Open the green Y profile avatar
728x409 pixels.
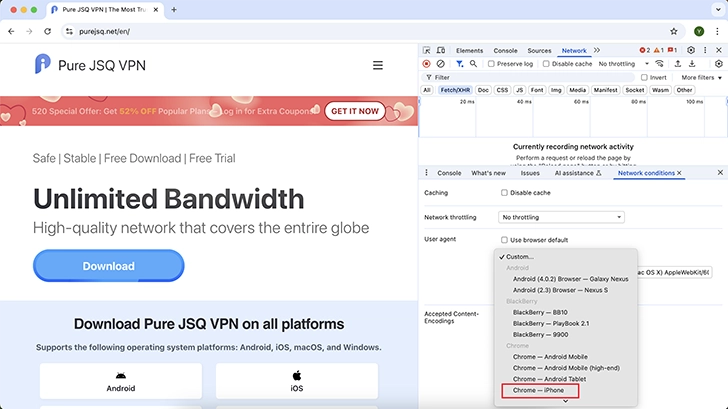pyautogui.click(x=699, y=32)
